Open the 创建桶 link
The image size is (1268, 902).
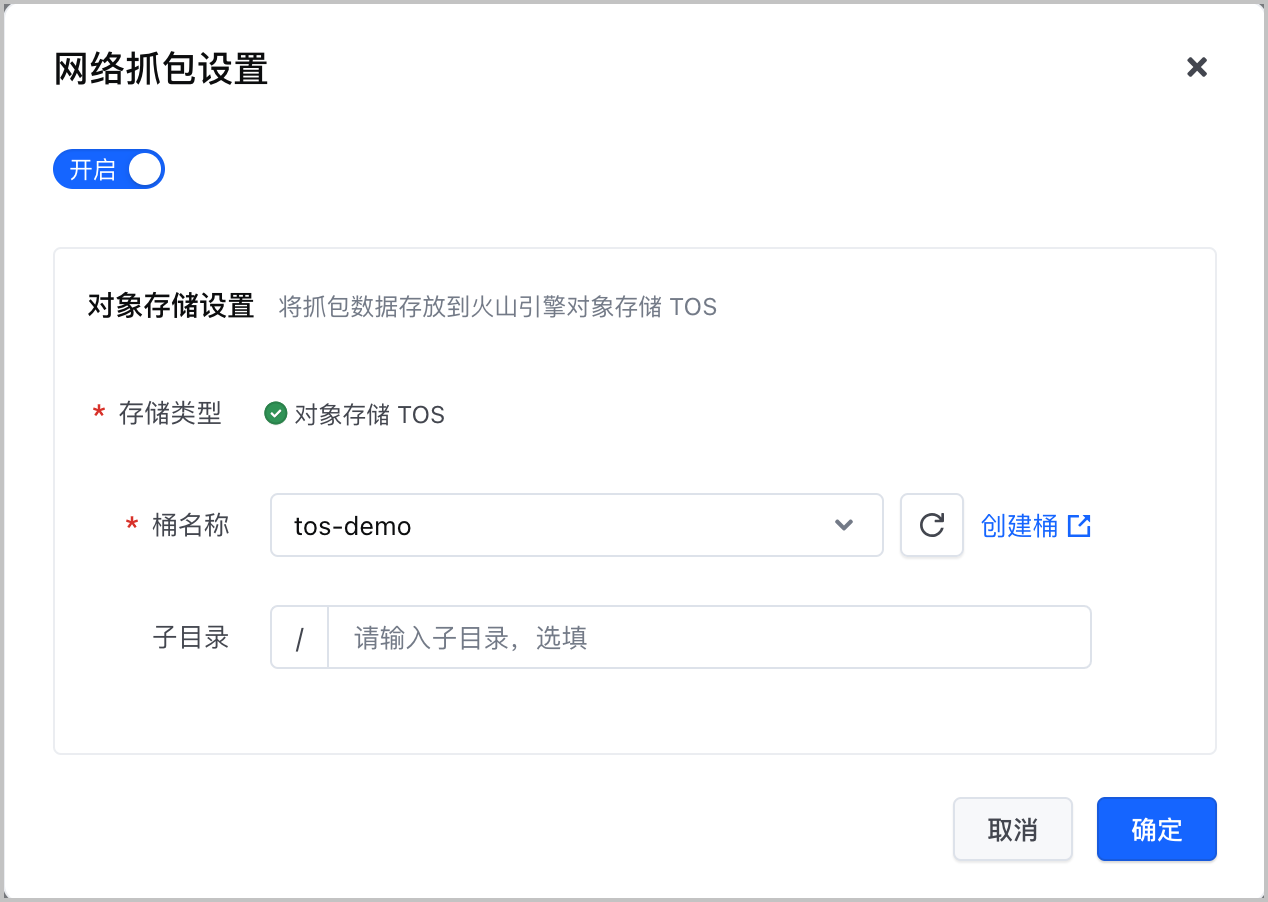(1019, 526)
